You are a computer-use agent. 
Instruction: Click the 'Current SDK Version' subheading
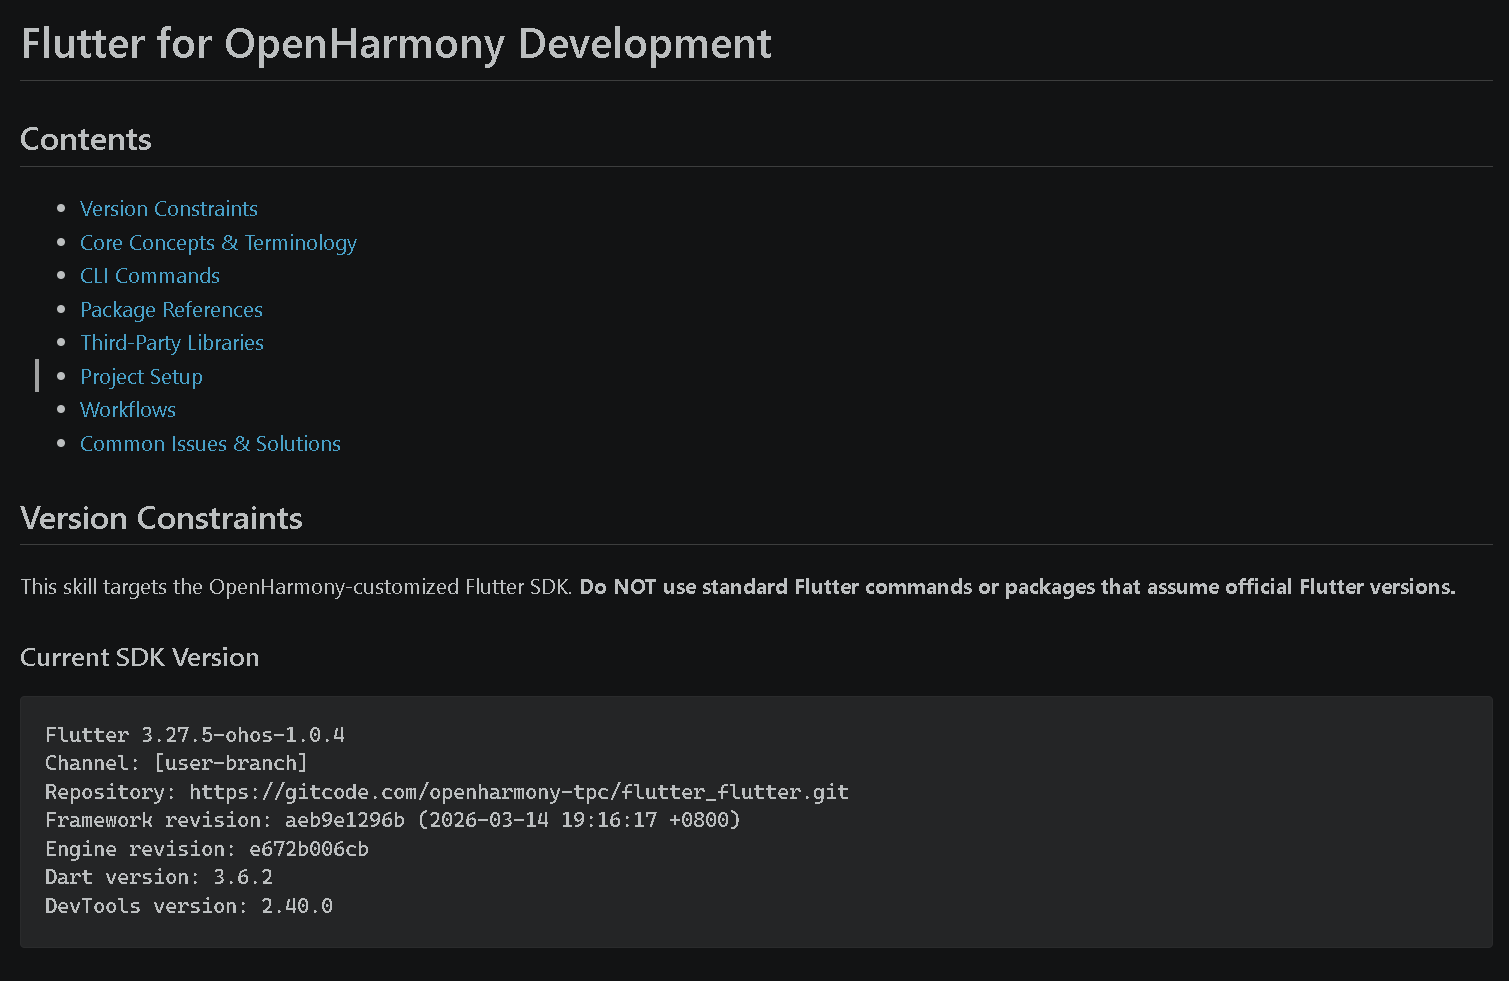tap(140, 657)
